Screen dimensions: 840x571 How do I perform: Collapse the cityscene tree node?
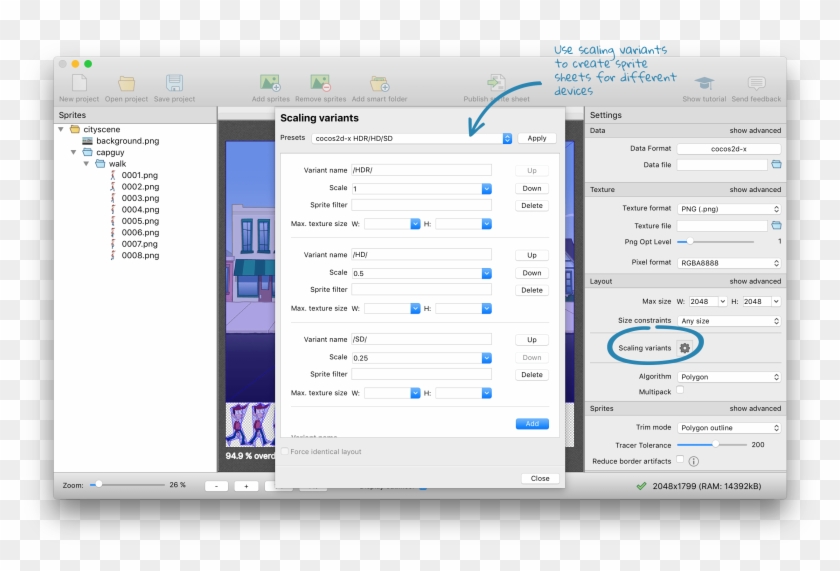coord(61,129)
